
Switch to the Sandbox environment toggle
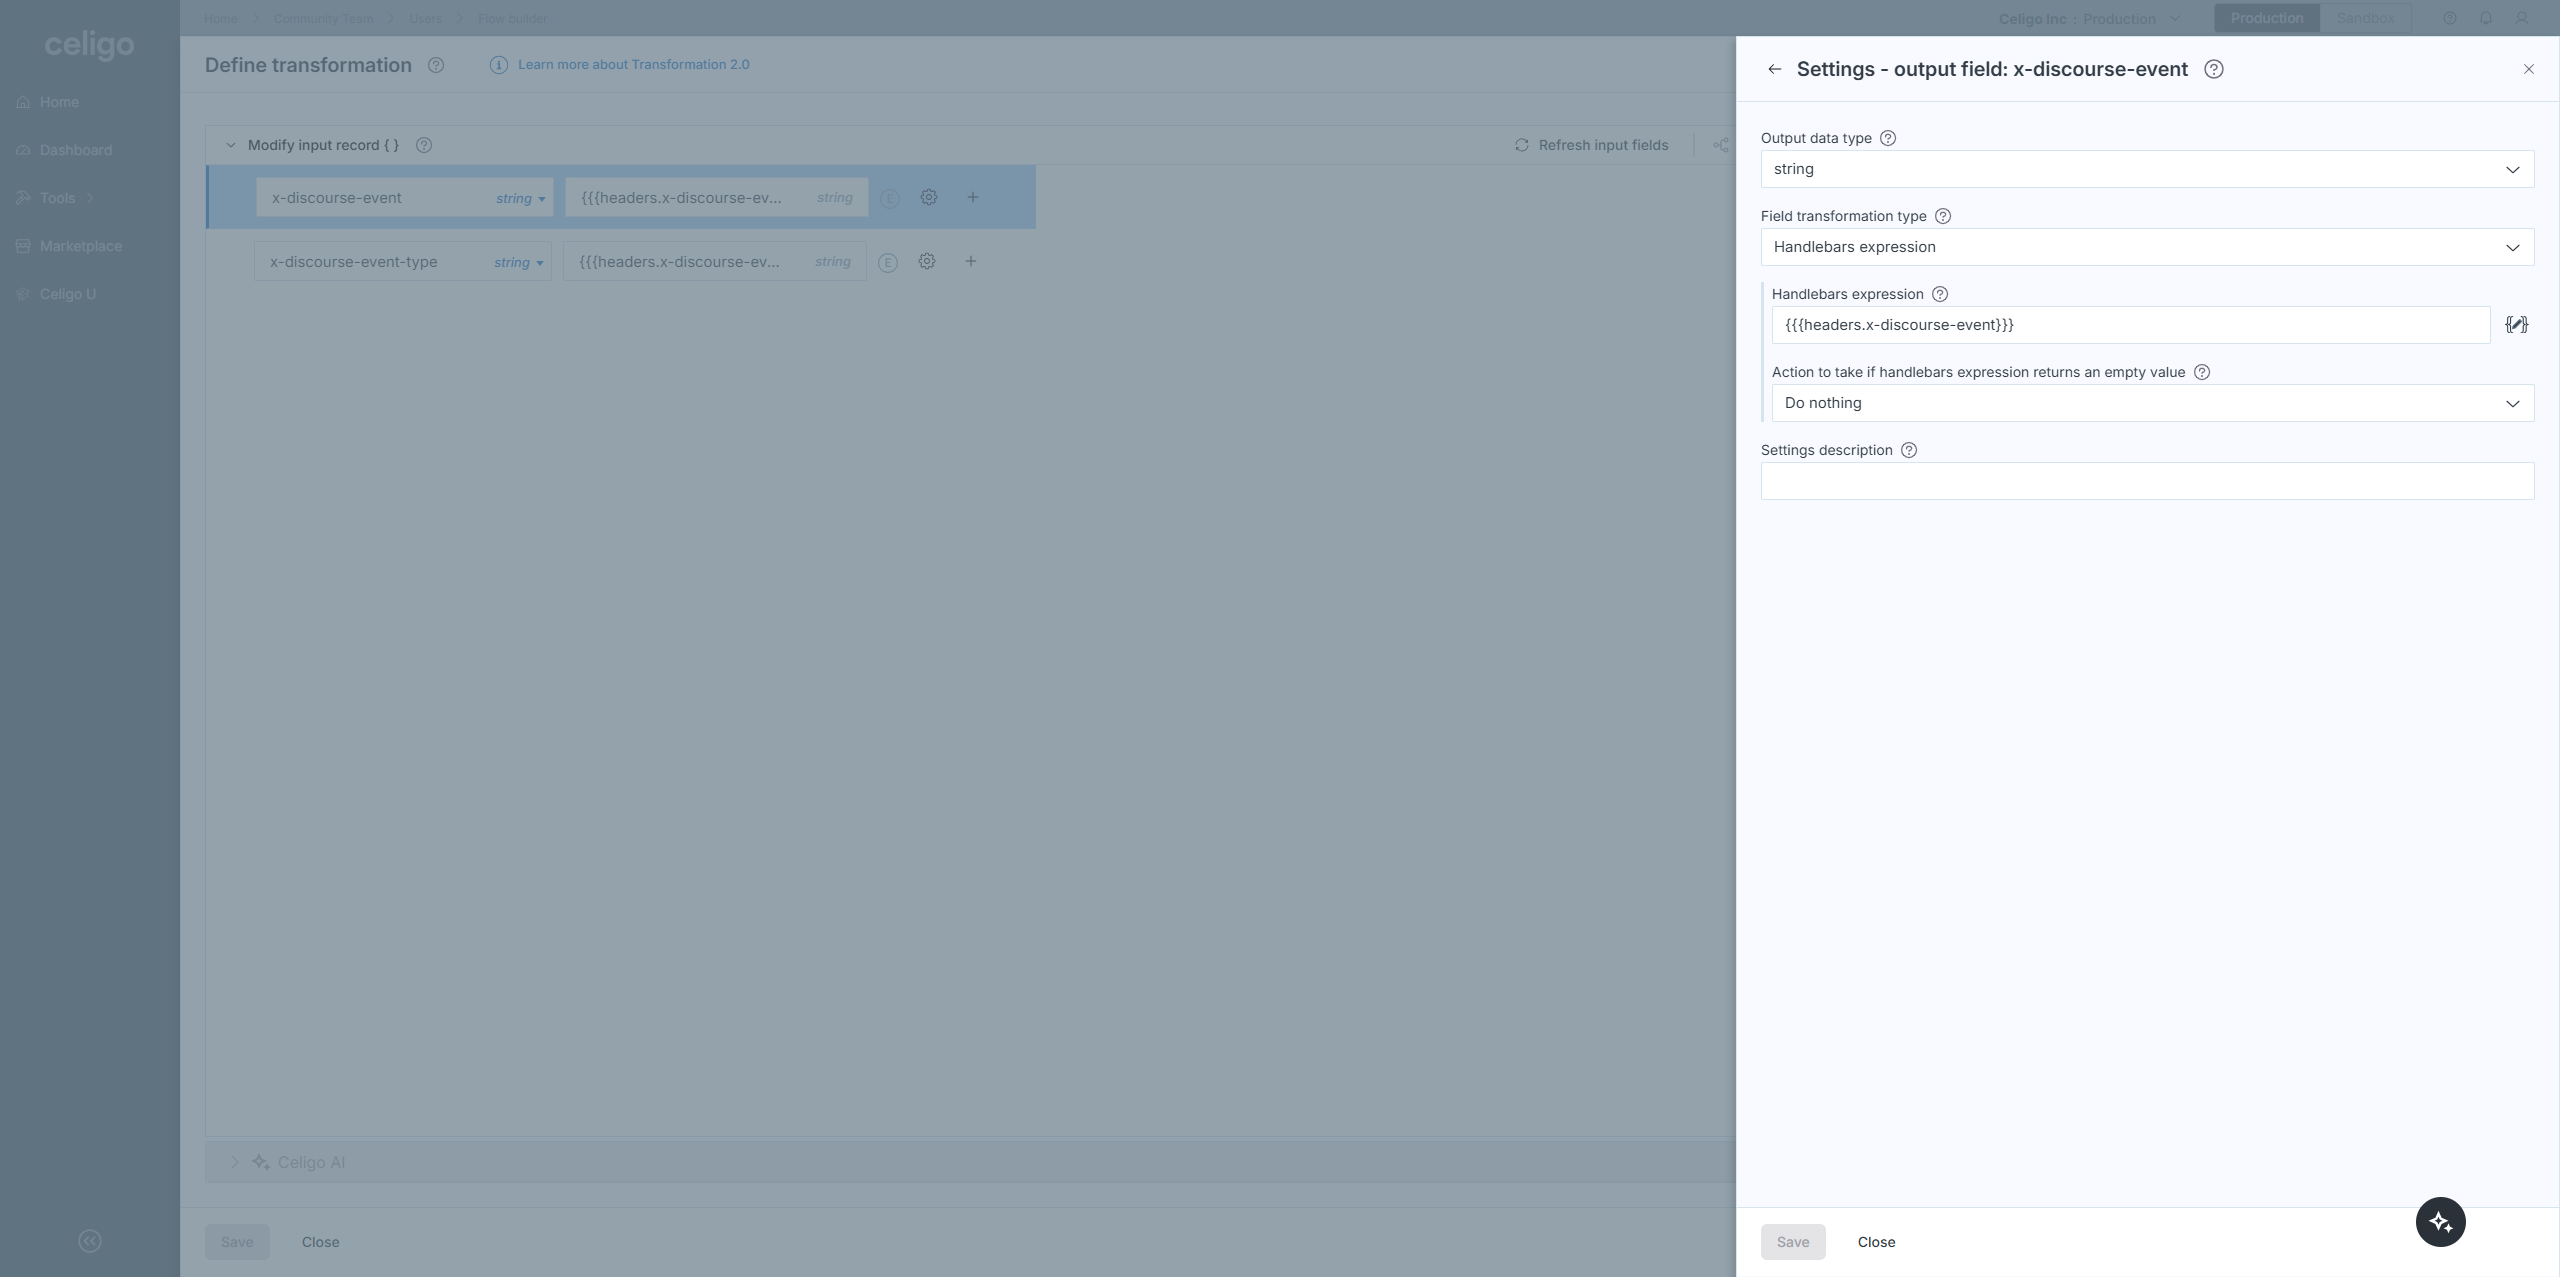click(x=2365, y=18)
